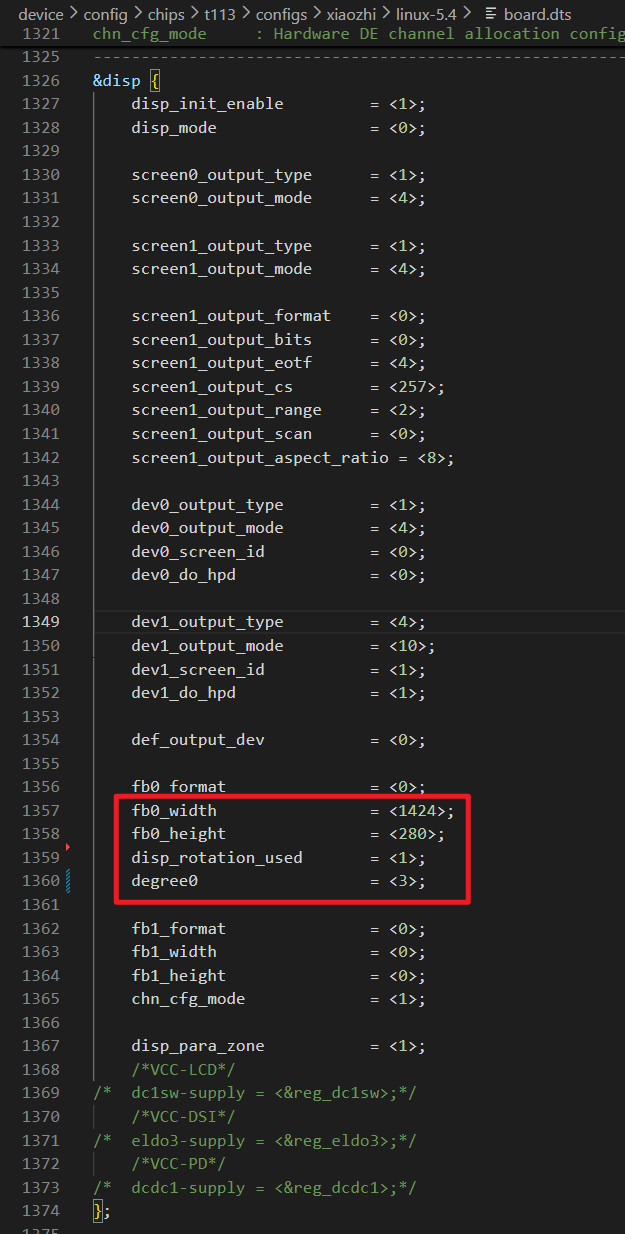Click the board.dts file icon in breadcrumbs
This screenshot has width=625, height=1234.
(x=490, y=14)
